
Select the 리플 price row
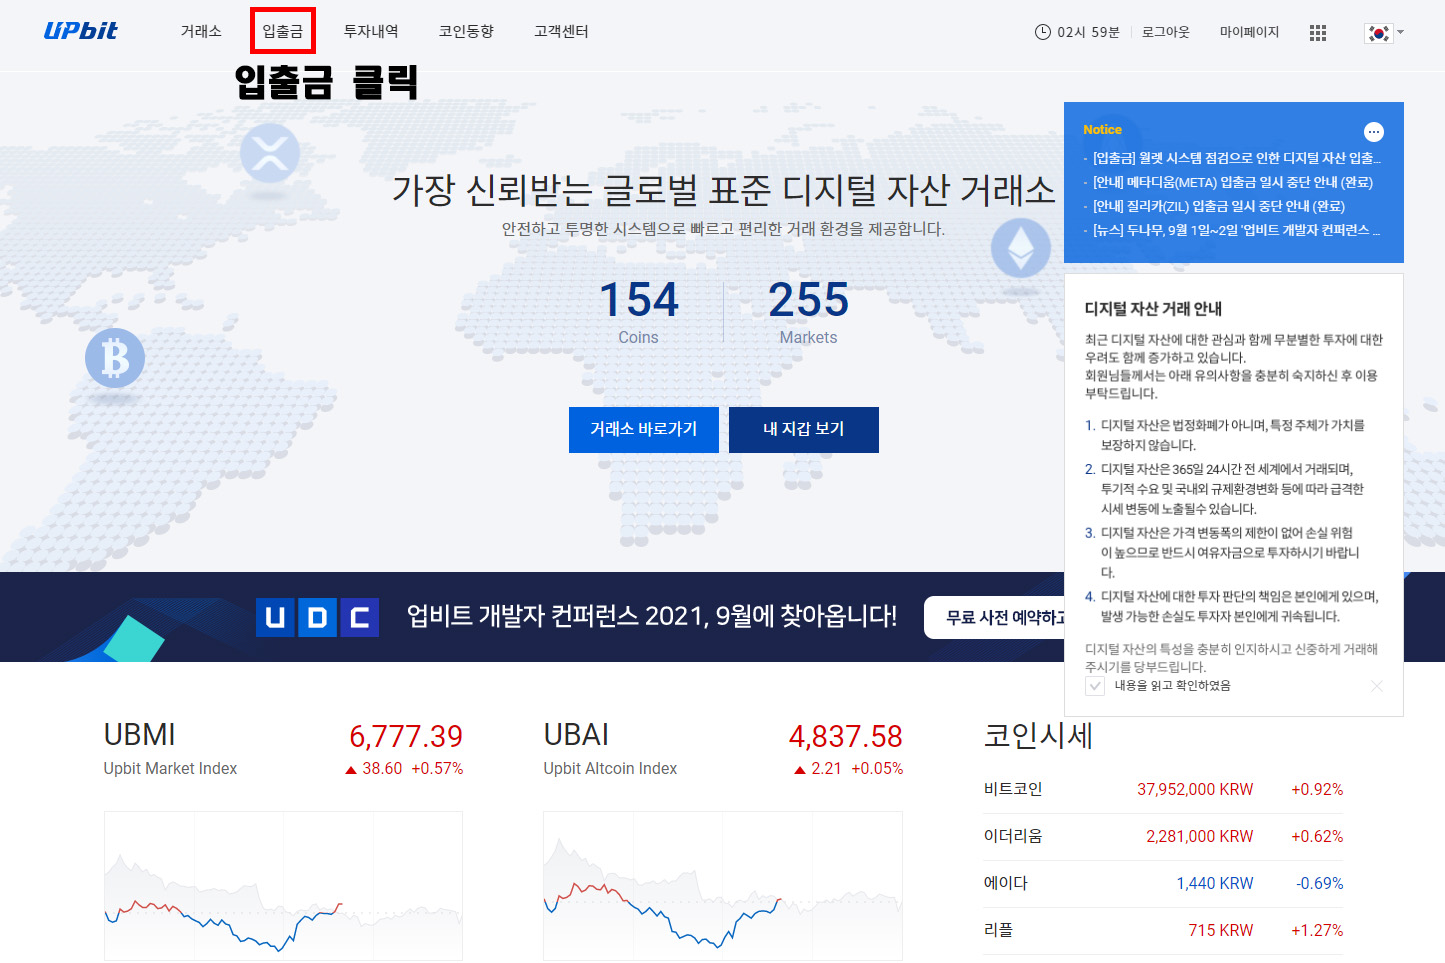pos(1163,930)
